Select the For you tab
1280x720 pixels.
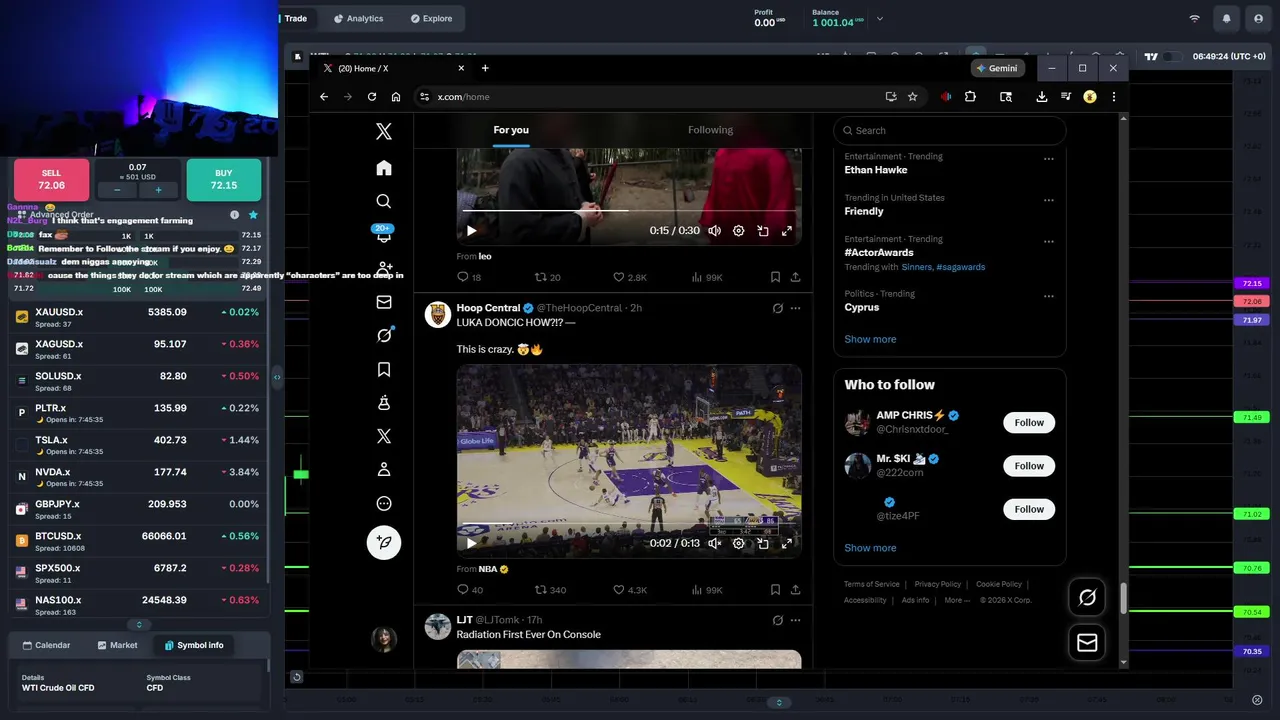[511, 130]
